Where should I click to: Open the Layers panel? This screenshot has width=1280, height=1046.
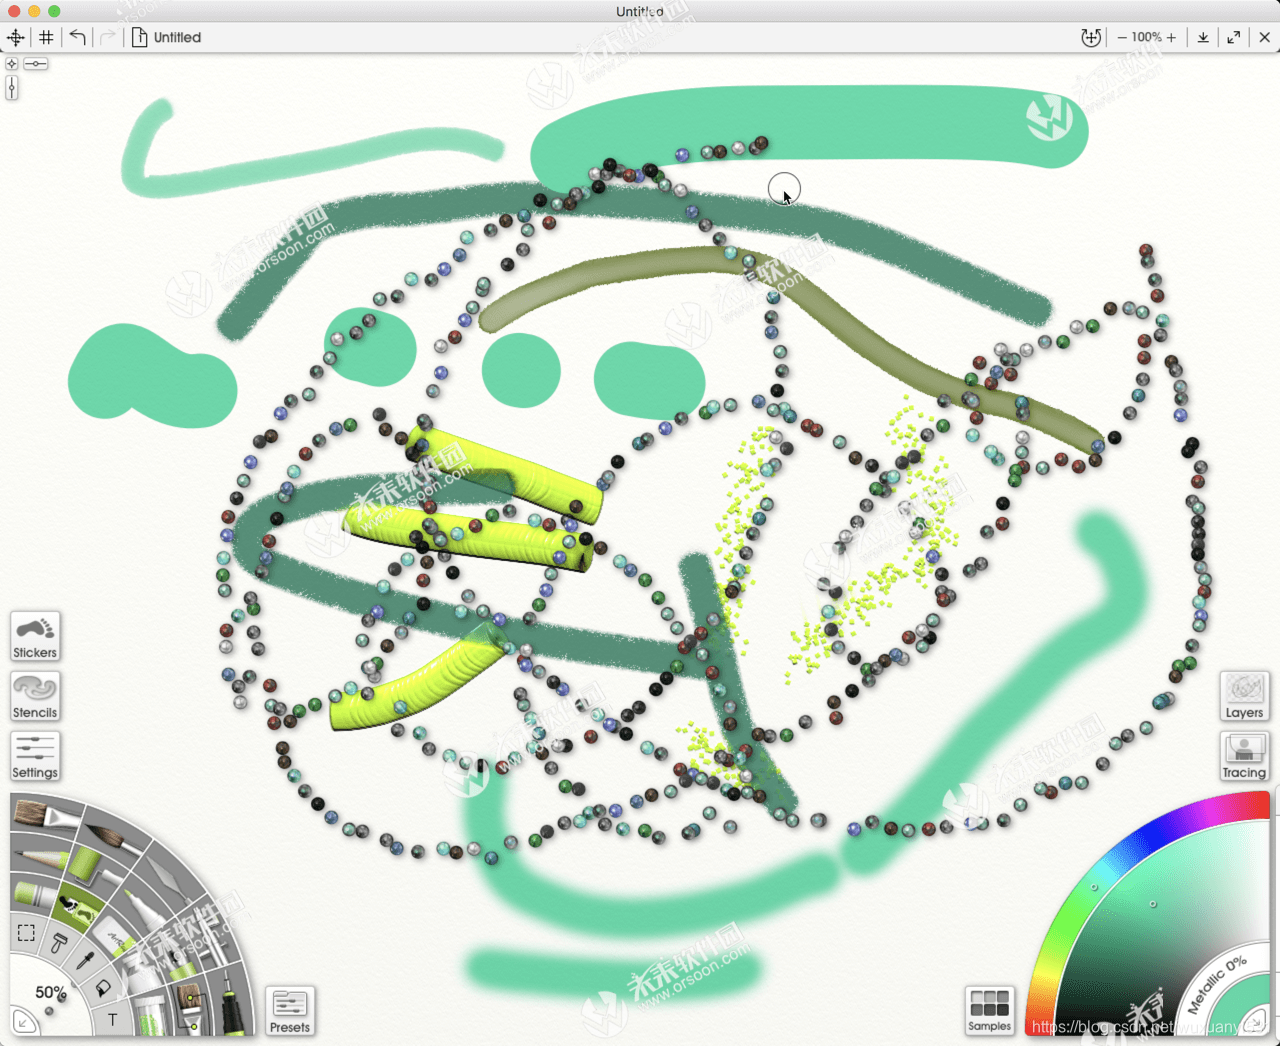[x=1244, y=696]
